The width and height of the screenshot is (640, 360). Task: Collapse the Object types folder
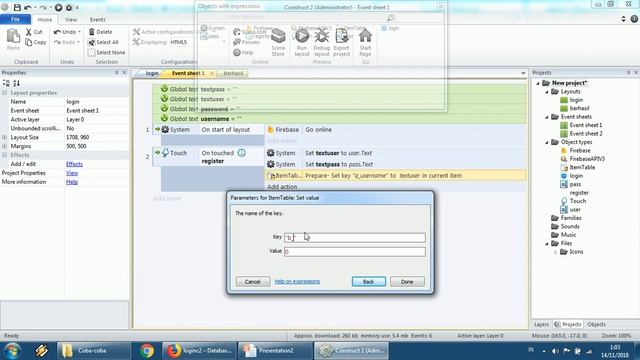[547, 142]
